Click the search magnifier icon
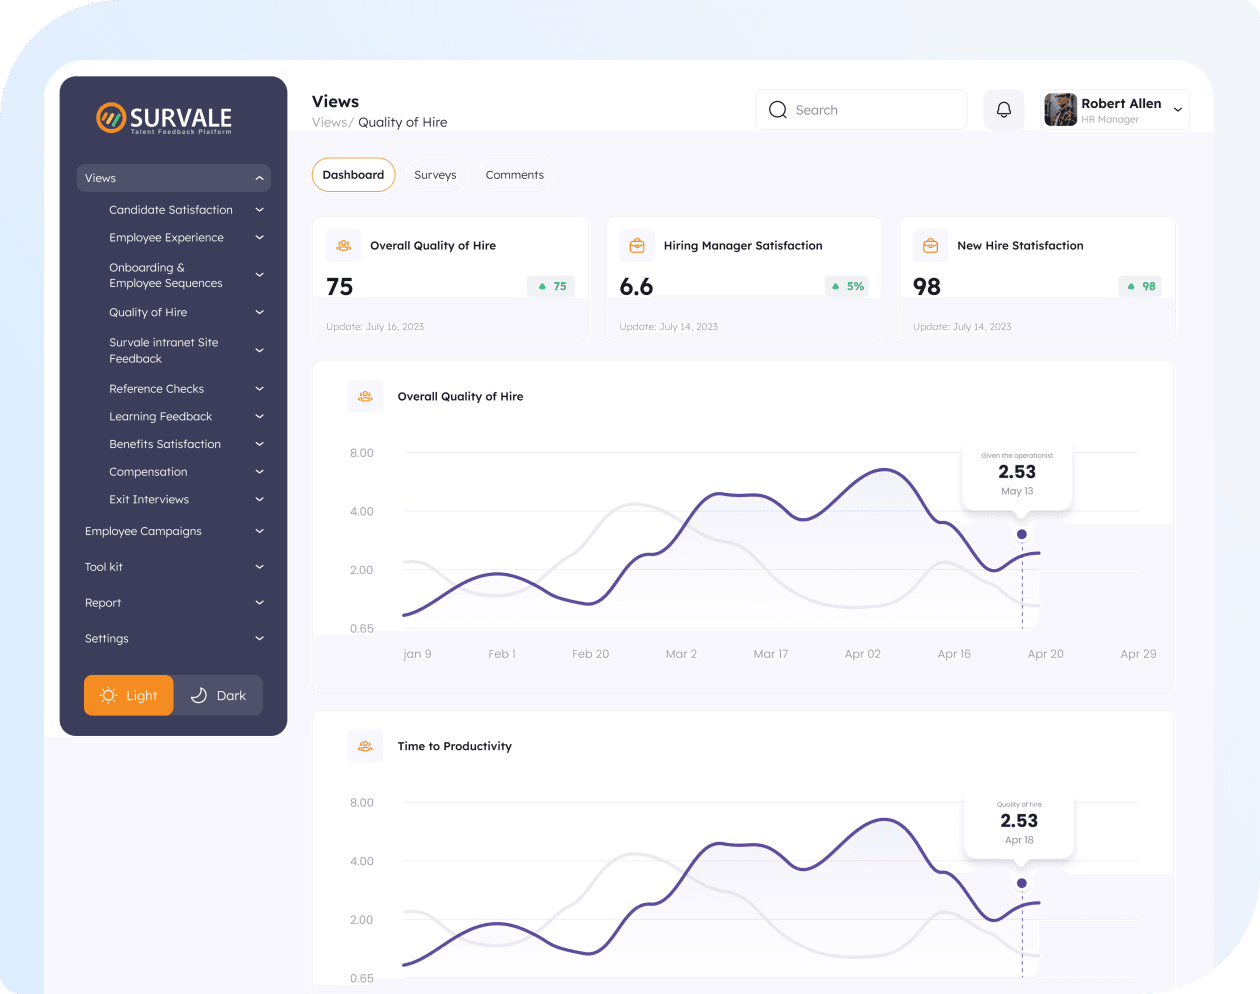 [x=778, y=110]
